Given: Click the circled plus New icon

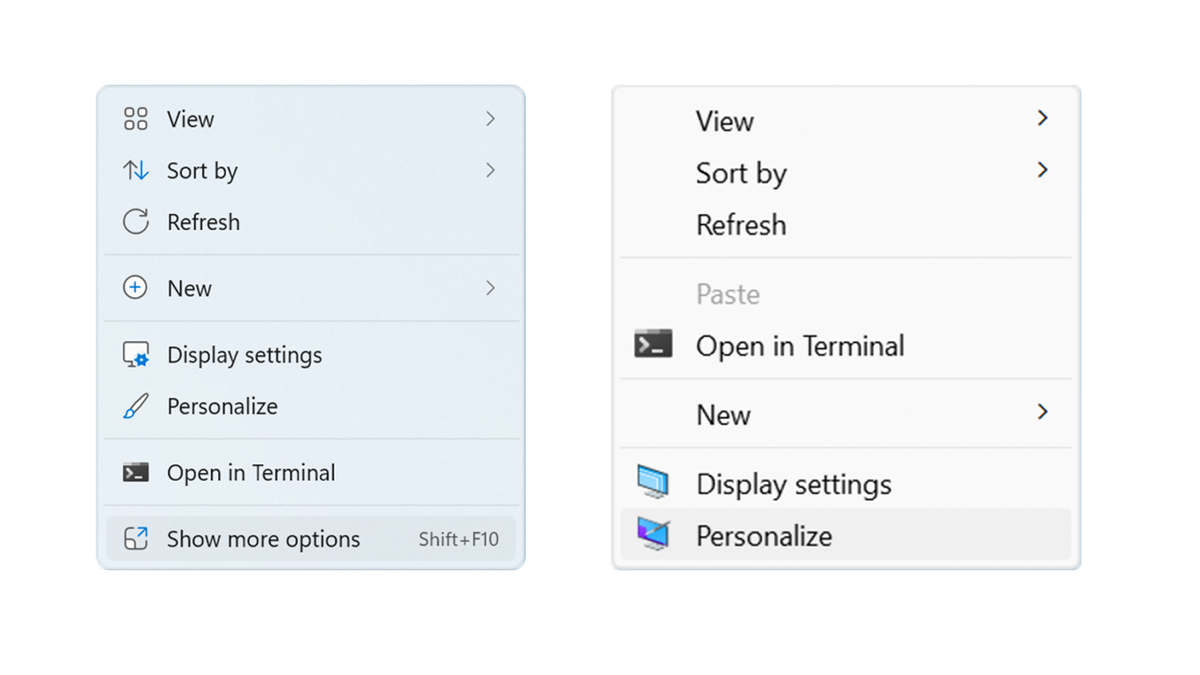Looking at the screenshot, I should point(135,288).
